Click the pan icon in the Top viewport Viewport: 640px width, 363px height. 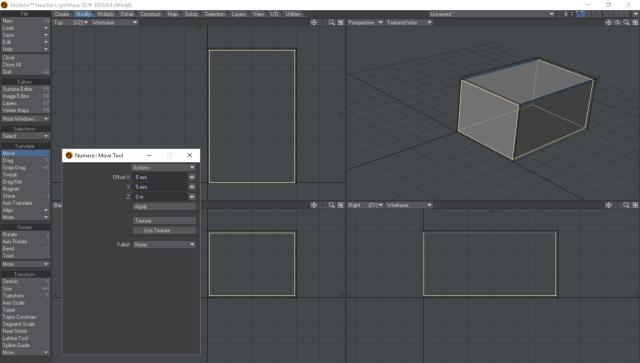tap(314, 22)
